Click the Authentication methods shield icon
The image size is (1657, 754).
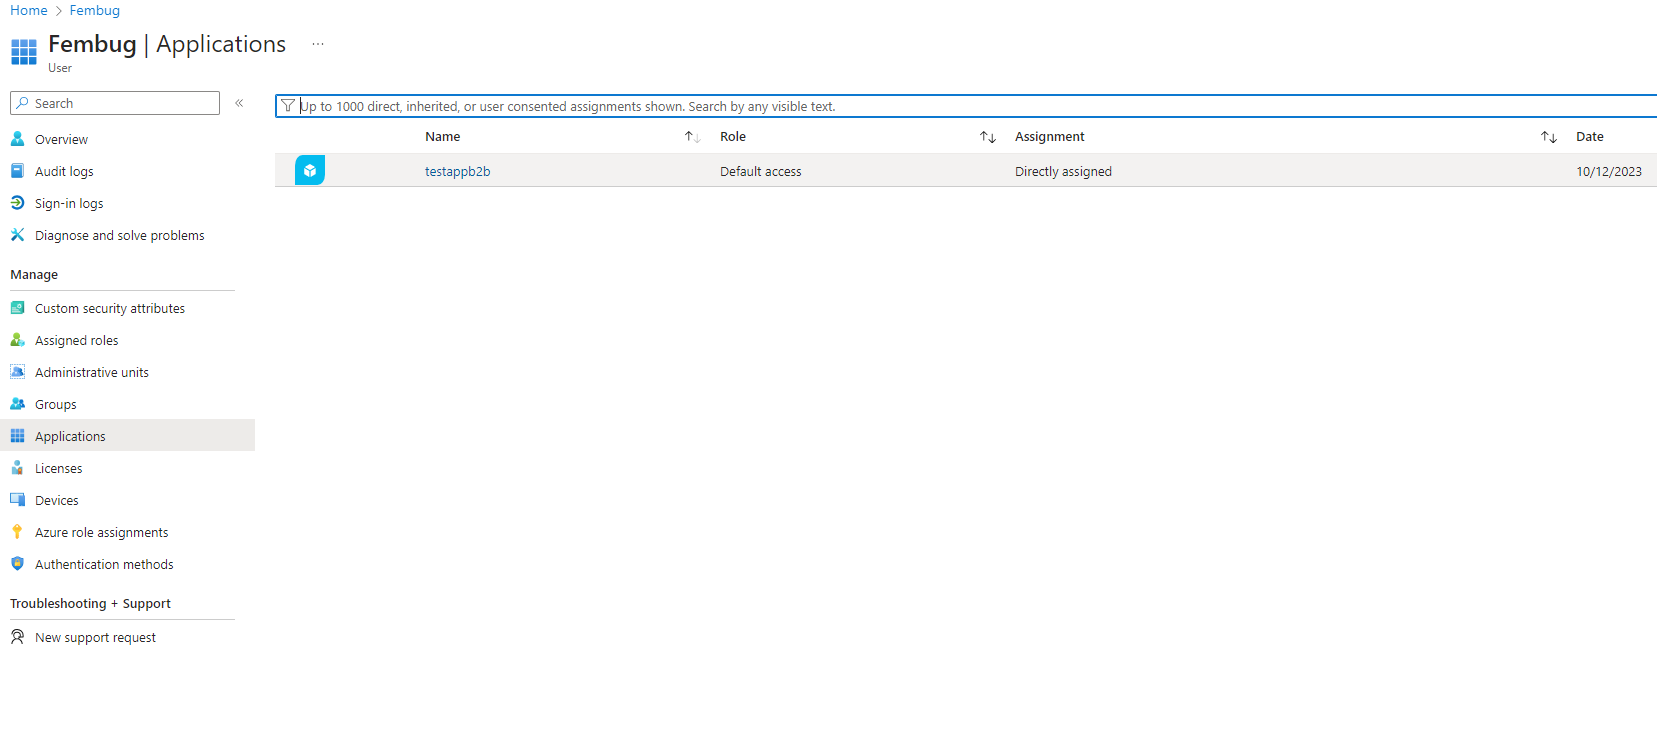(x=17, y=564)
